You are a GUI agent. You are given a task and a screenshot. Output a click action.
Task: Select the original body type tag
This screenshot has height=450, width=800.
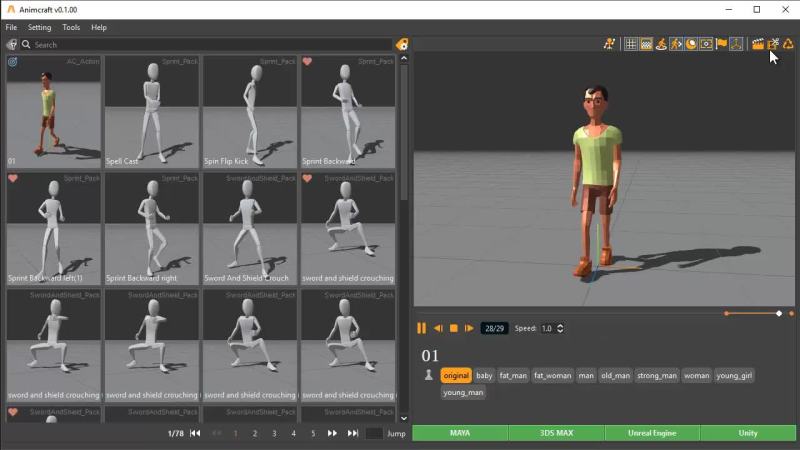point(456,376)
